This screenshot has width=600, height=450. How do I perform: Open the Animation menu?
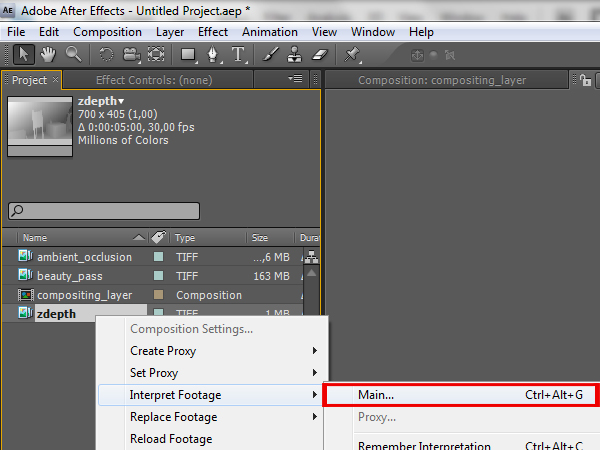[x=269, y=32]
